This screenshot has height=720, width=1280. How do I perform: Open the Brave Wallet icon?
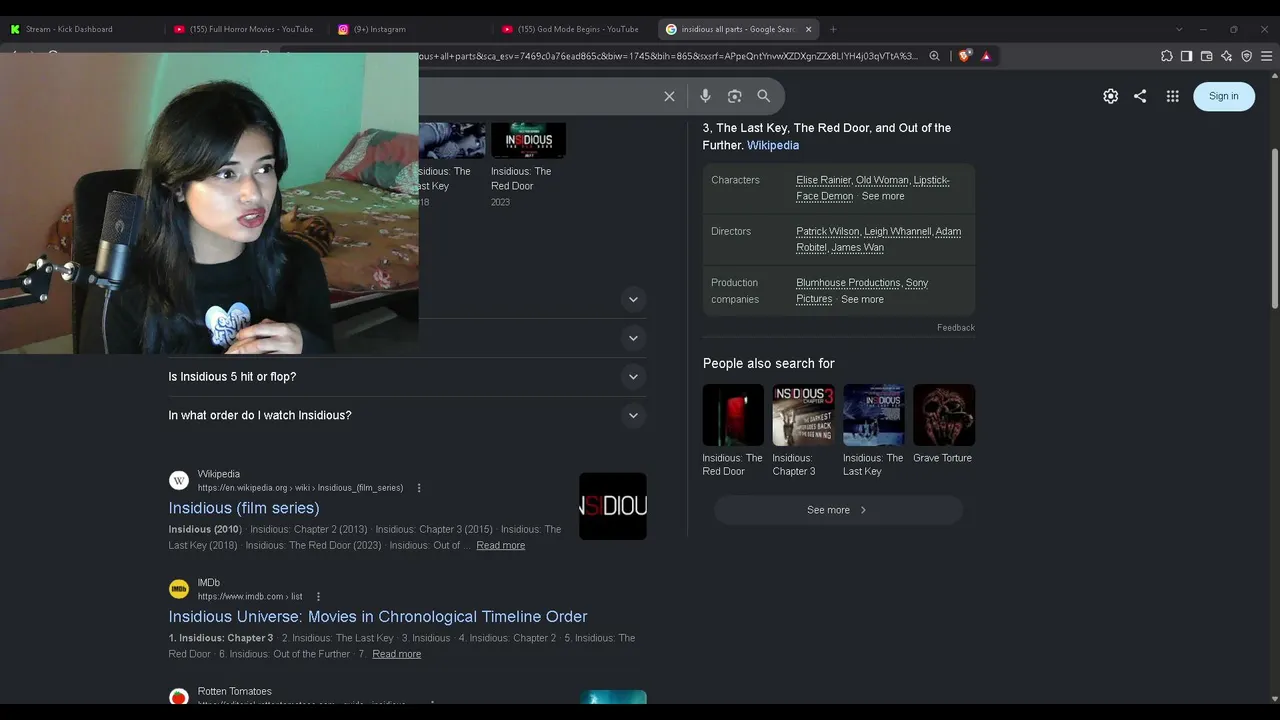[x=1206, y=56]
